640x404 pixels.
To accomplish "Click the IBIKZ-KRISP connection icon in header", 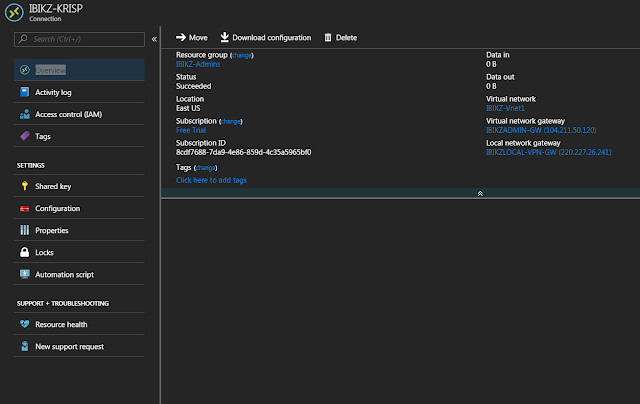I will coord(14,12).
